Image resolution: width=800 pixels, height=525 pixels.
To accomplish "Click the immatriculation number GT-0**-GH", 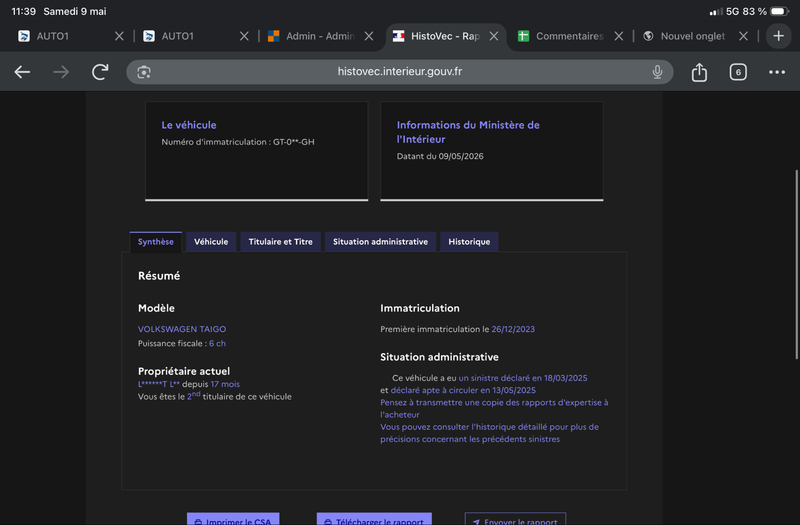I will pos(293,142).
